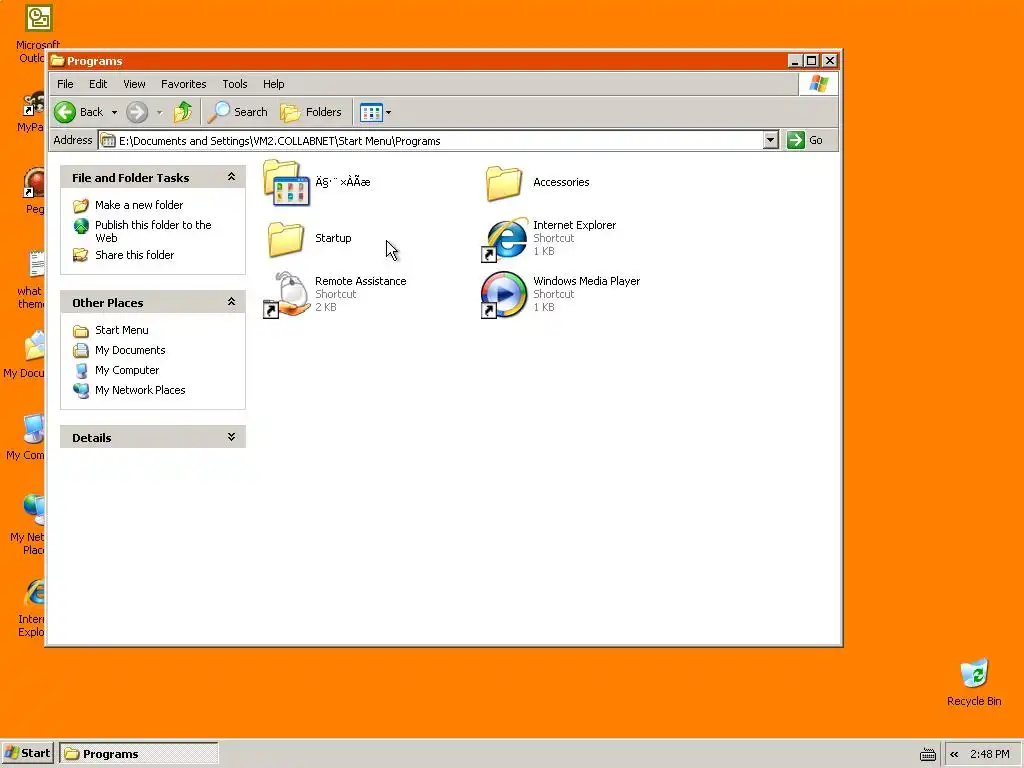The image size is (1024, 768).
Task: Click inside the Address bar path
Action: coord(431,140)
